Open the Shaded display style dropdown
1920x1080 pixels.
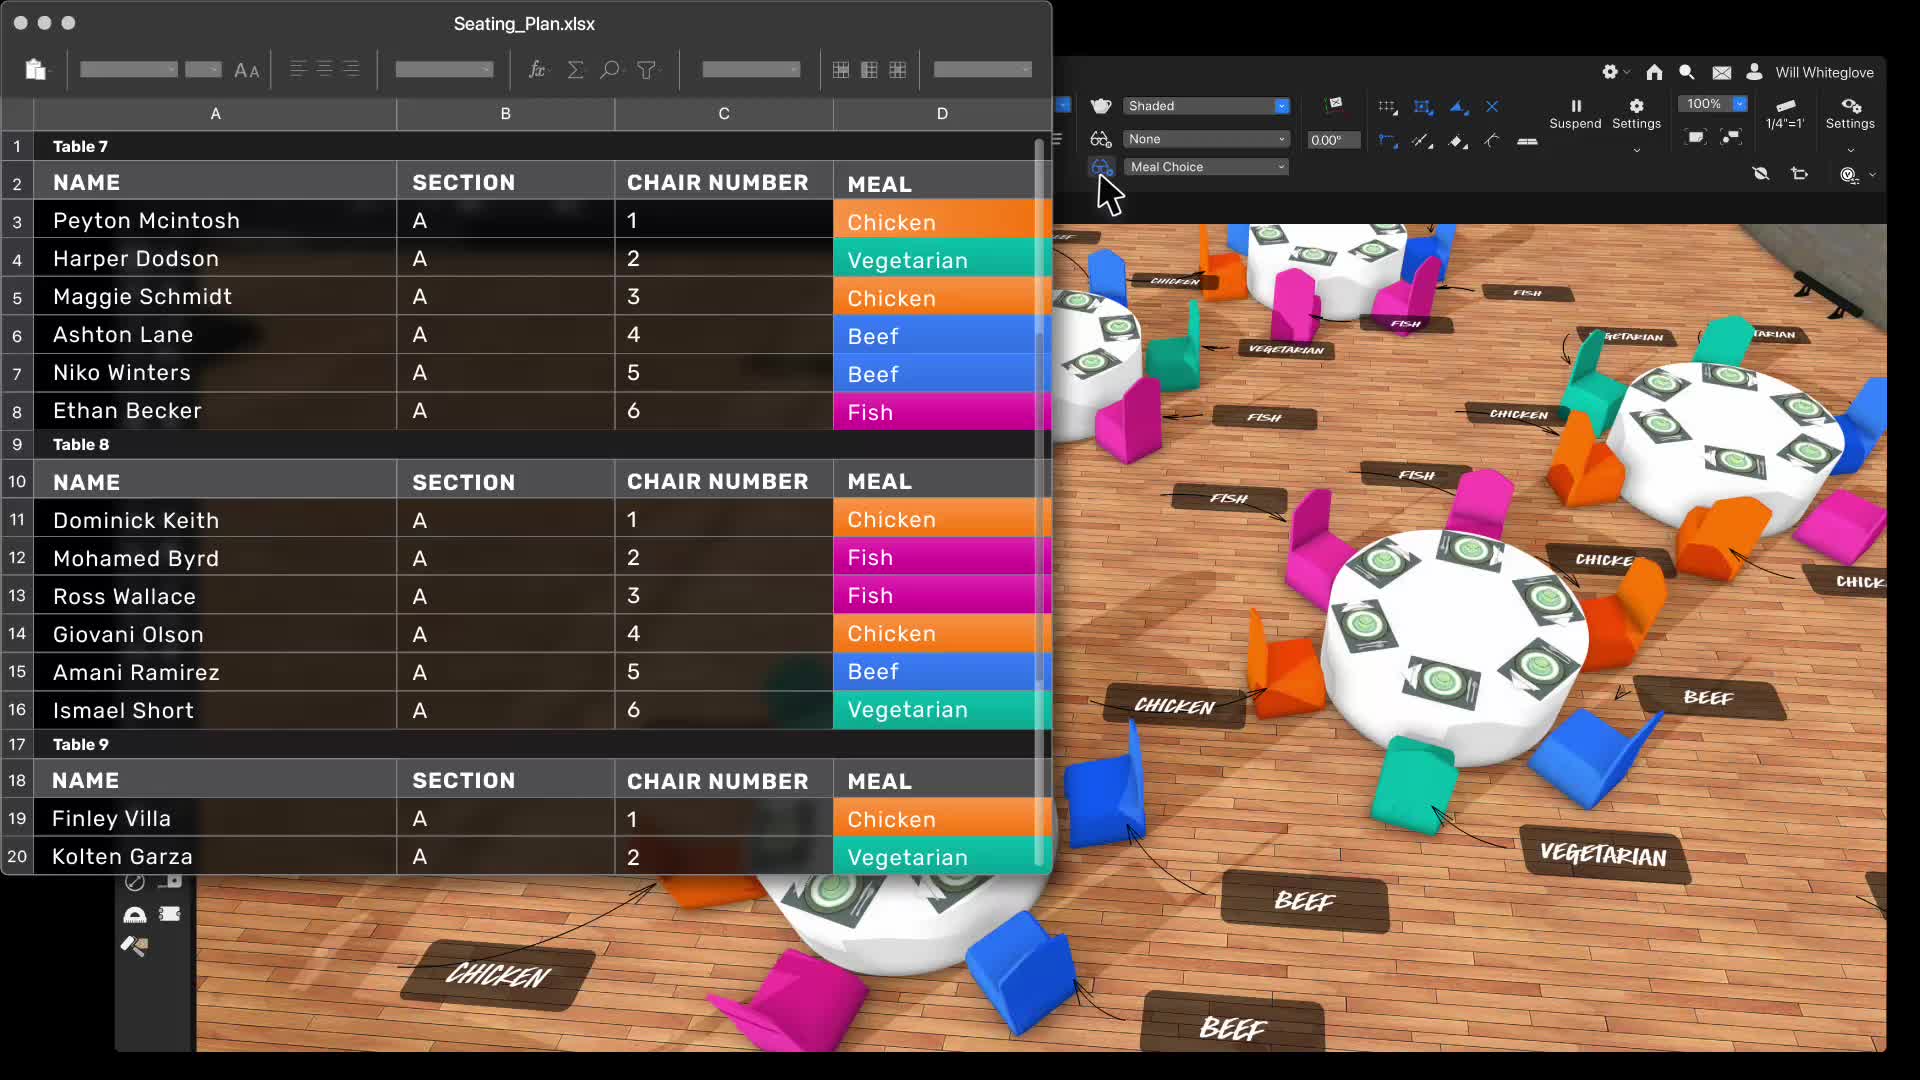1206,105
